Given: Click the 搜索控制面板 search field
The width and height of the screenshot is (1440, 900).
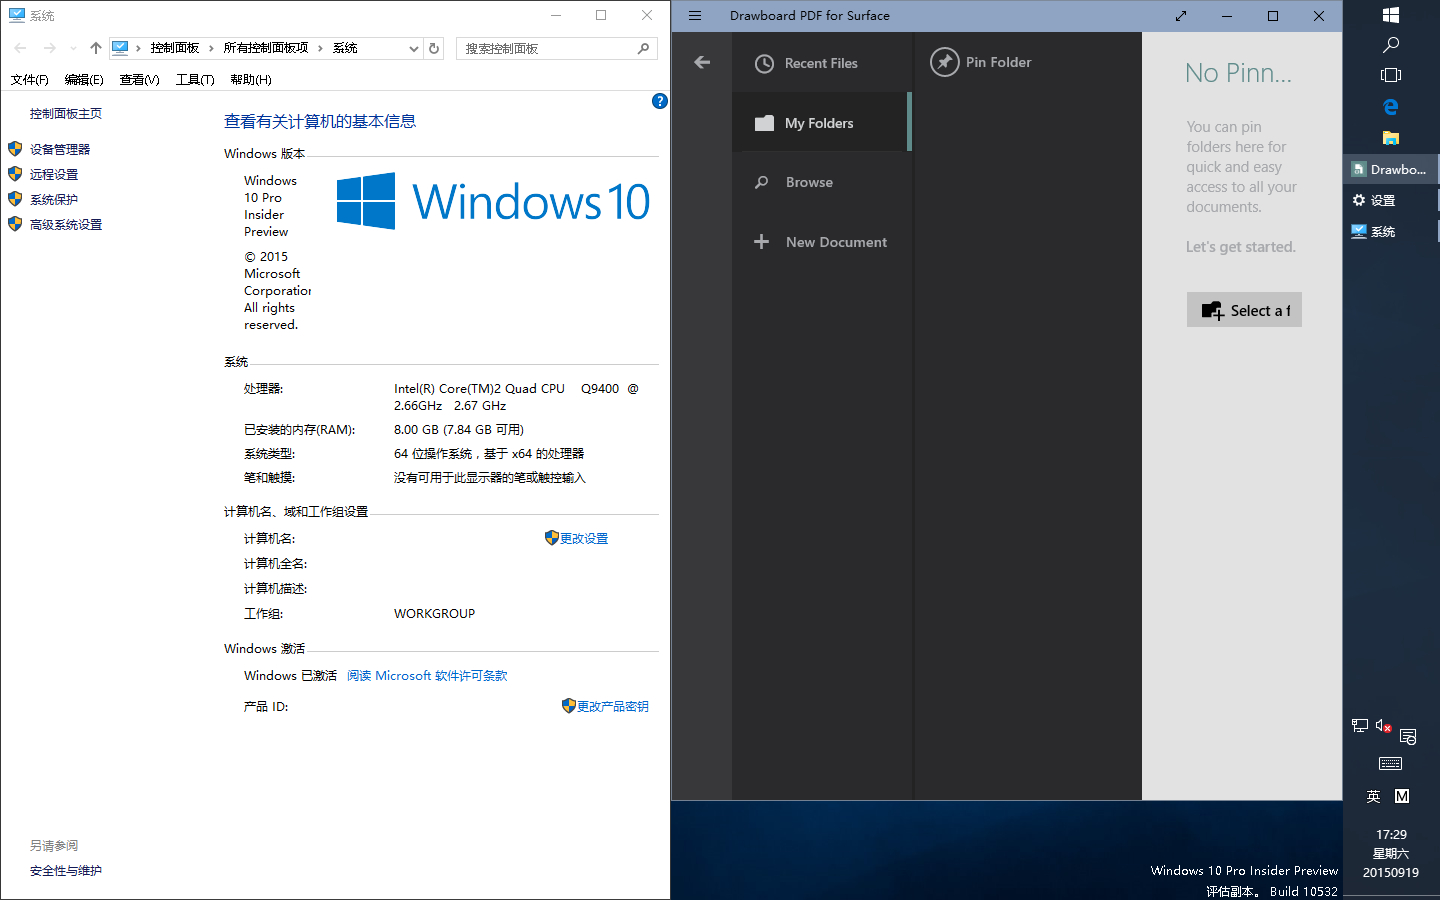Looking at the screenshot, I should point(546,48).
